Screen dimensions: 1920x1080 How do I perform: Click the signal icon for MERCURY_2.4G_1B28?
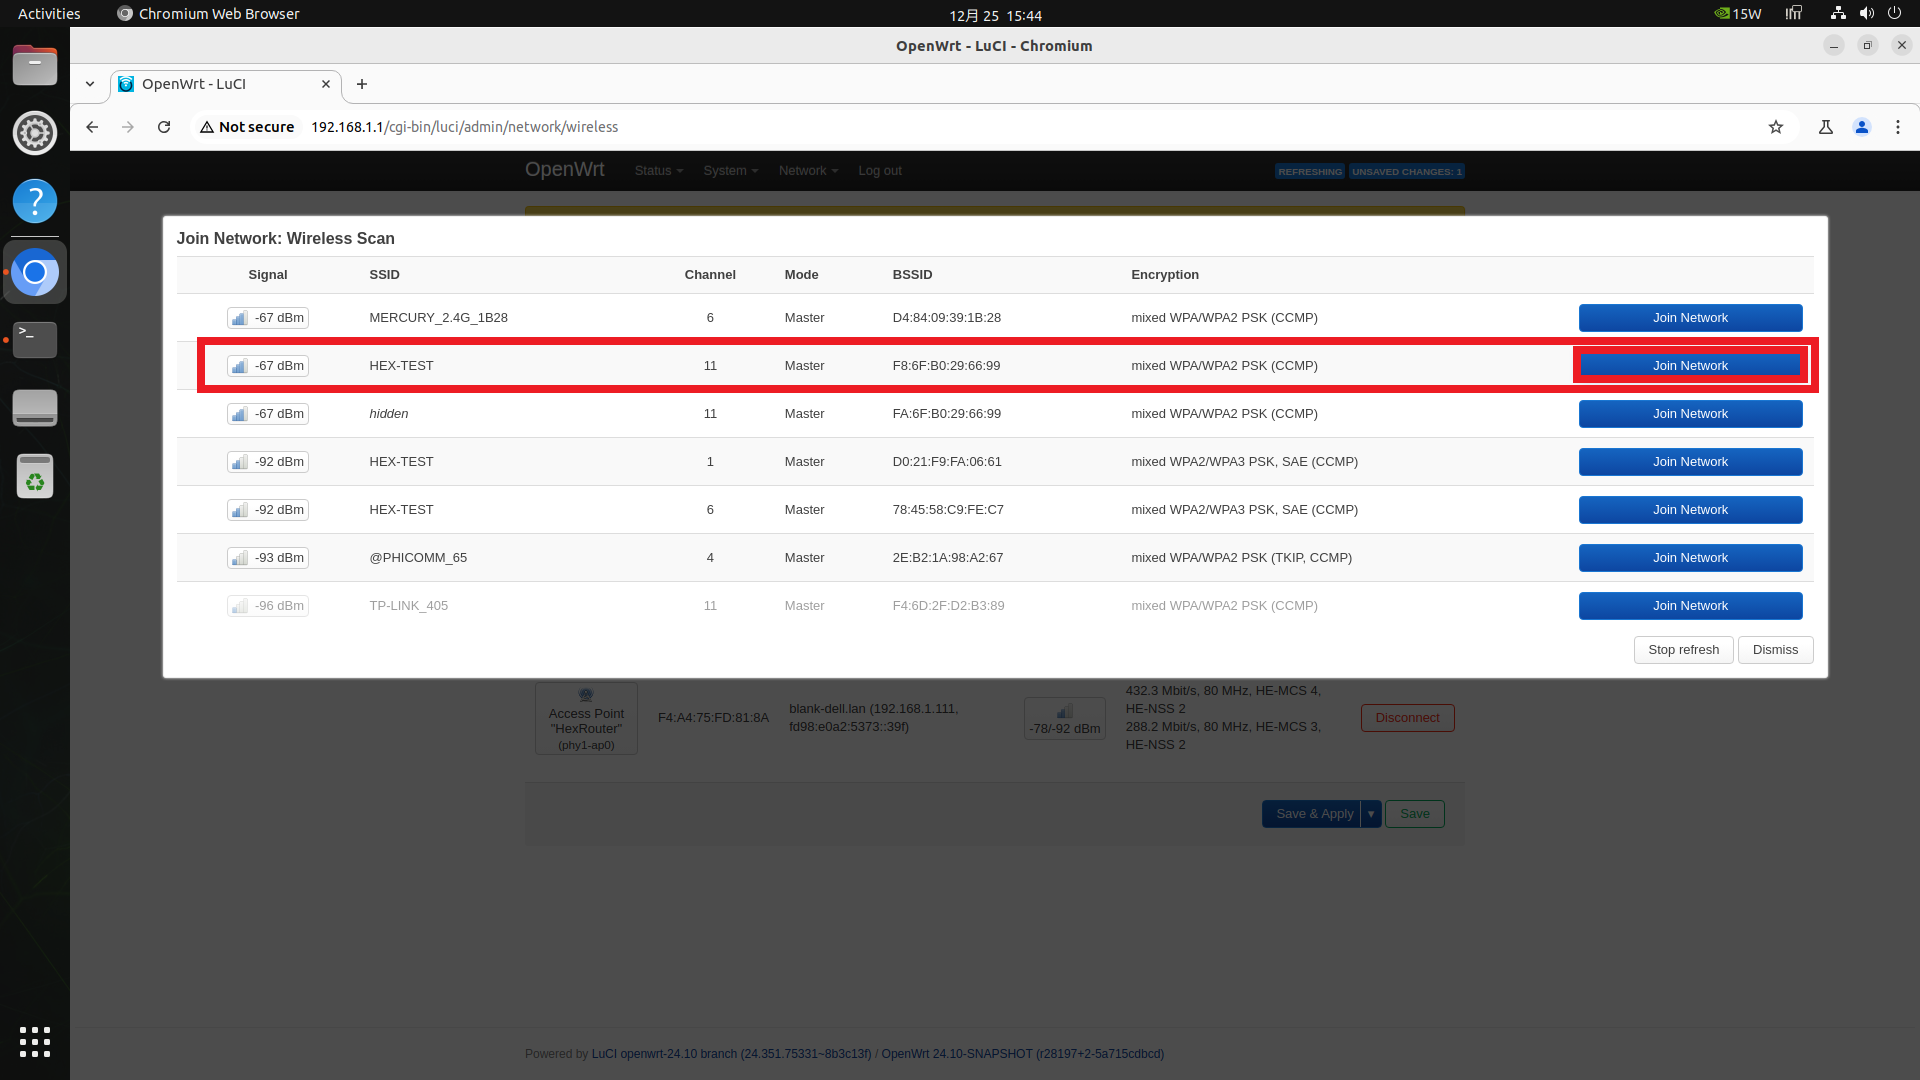click(x=239, y=318)
